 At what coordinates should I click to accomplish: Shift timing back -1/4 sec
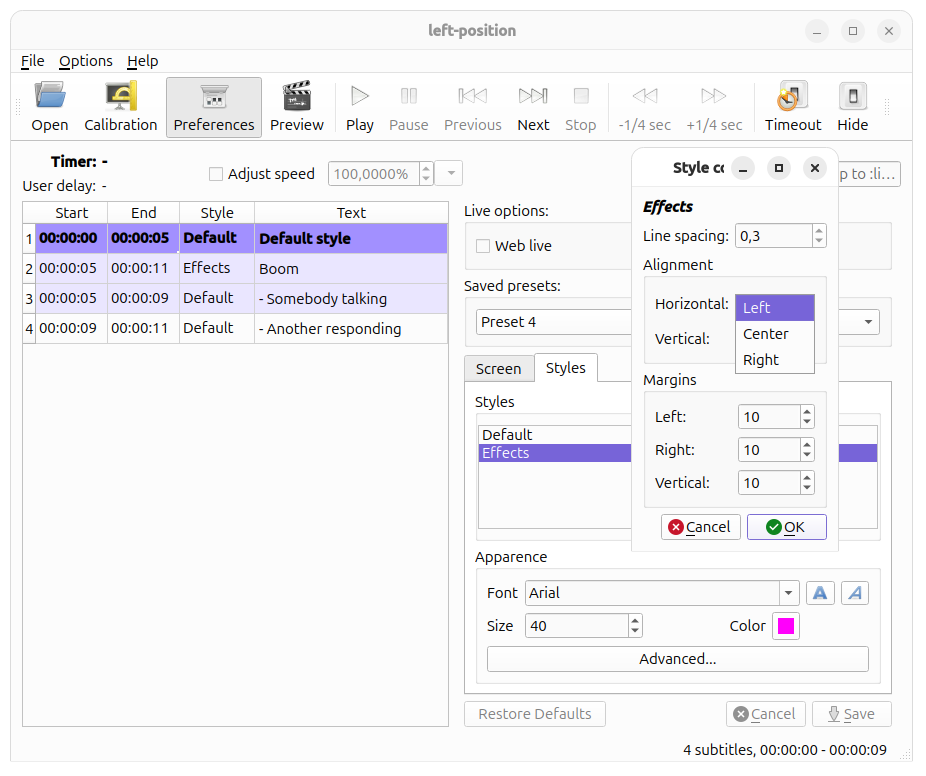tap(644, 107)
